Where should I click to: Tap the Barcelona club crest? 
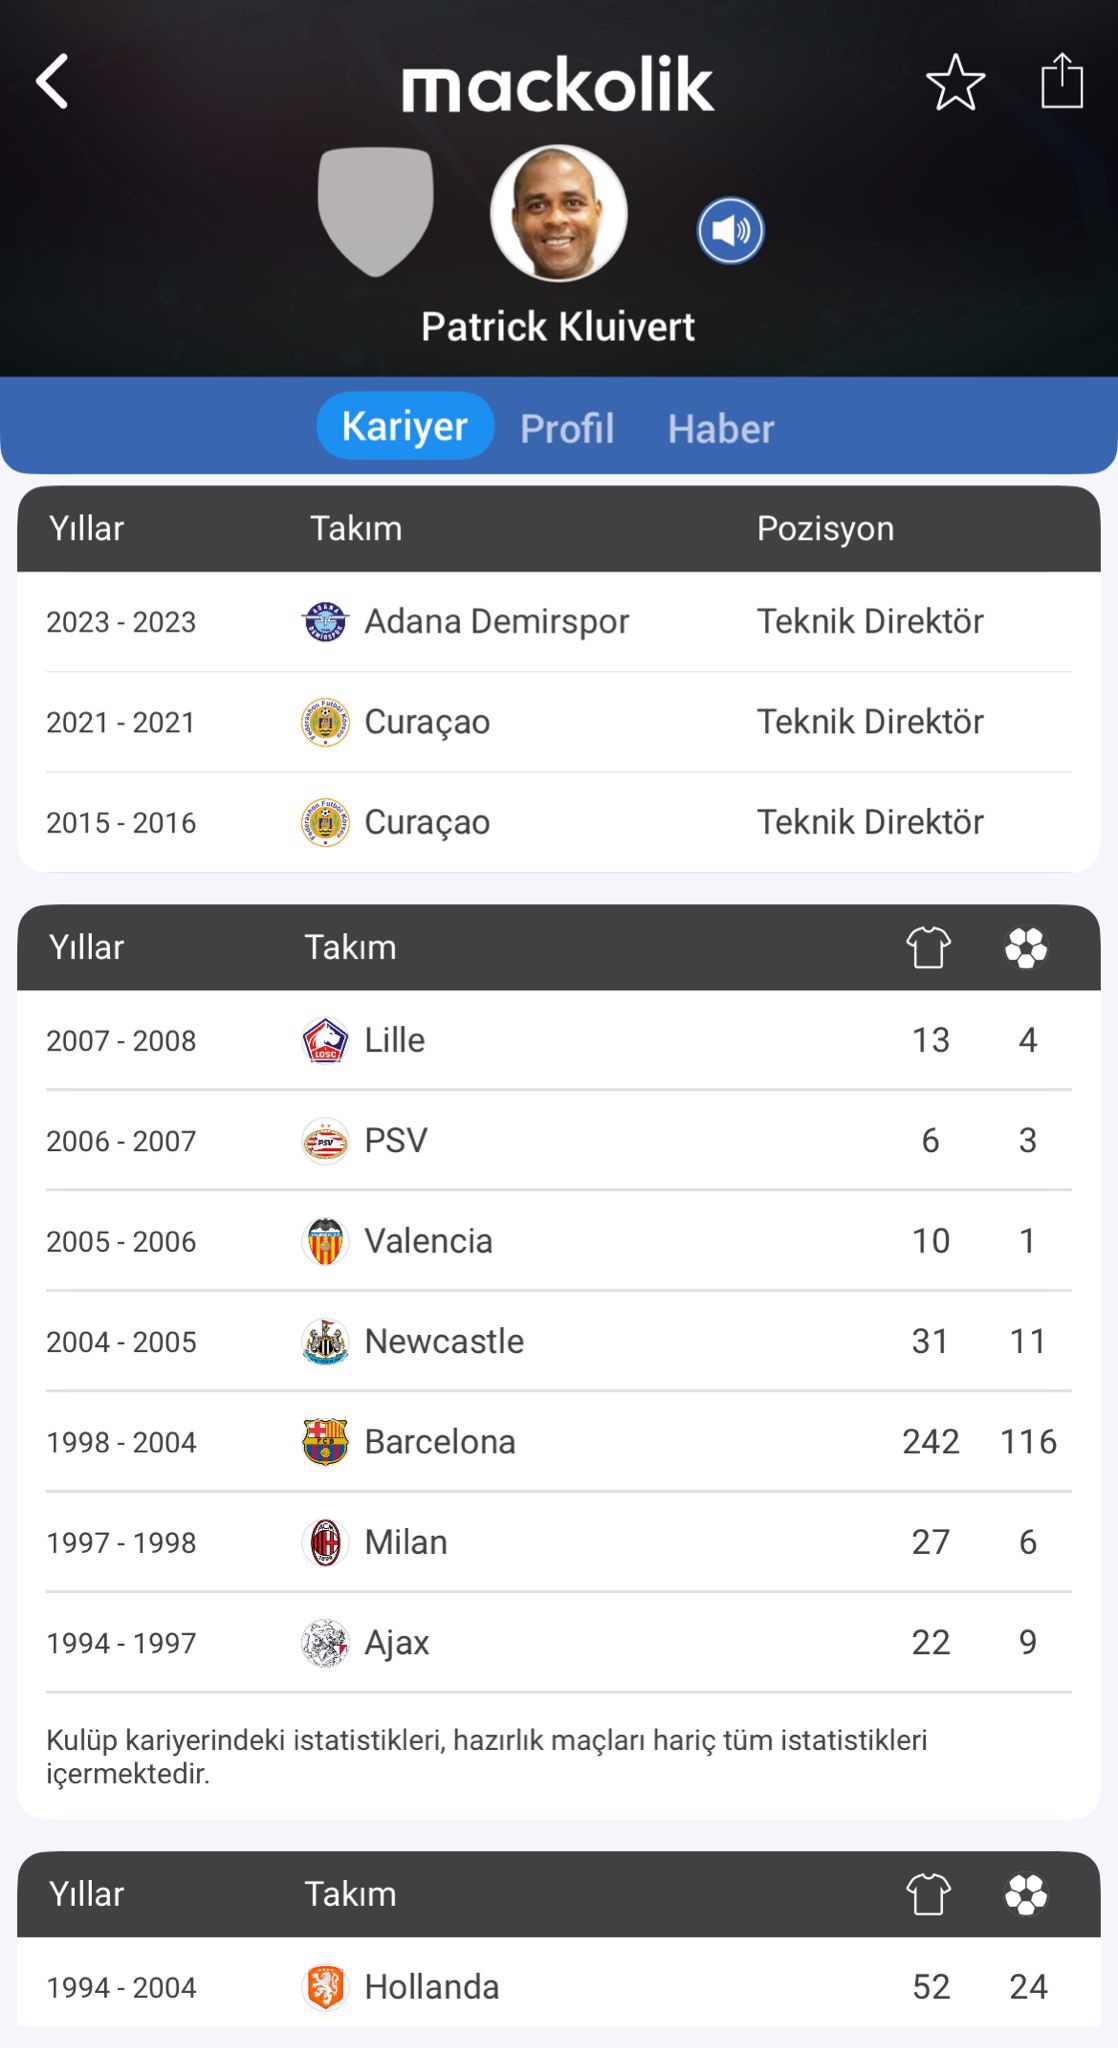(325, 1442)
